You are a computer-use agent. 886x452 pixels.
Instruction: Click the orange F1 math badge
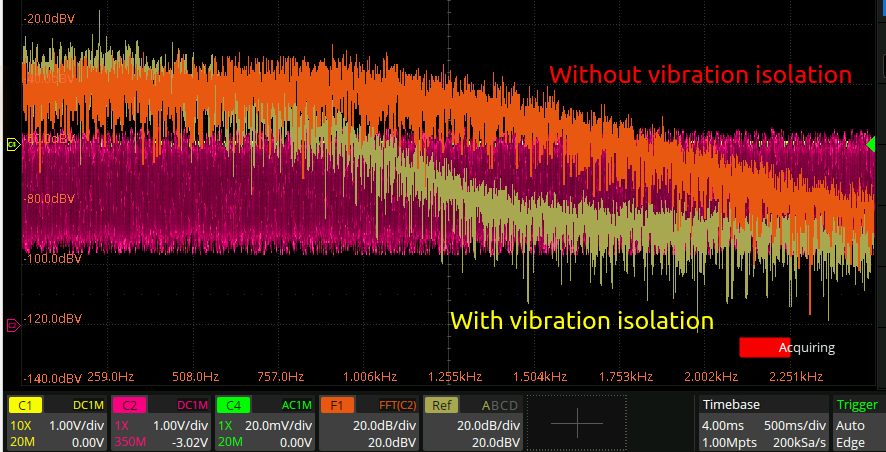point(337,405)
